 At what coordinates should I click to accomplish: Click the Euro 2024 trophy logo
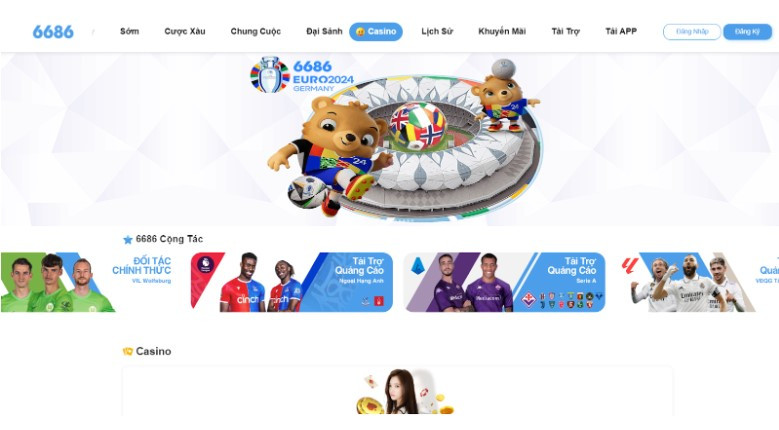click(x=270, y=74)
